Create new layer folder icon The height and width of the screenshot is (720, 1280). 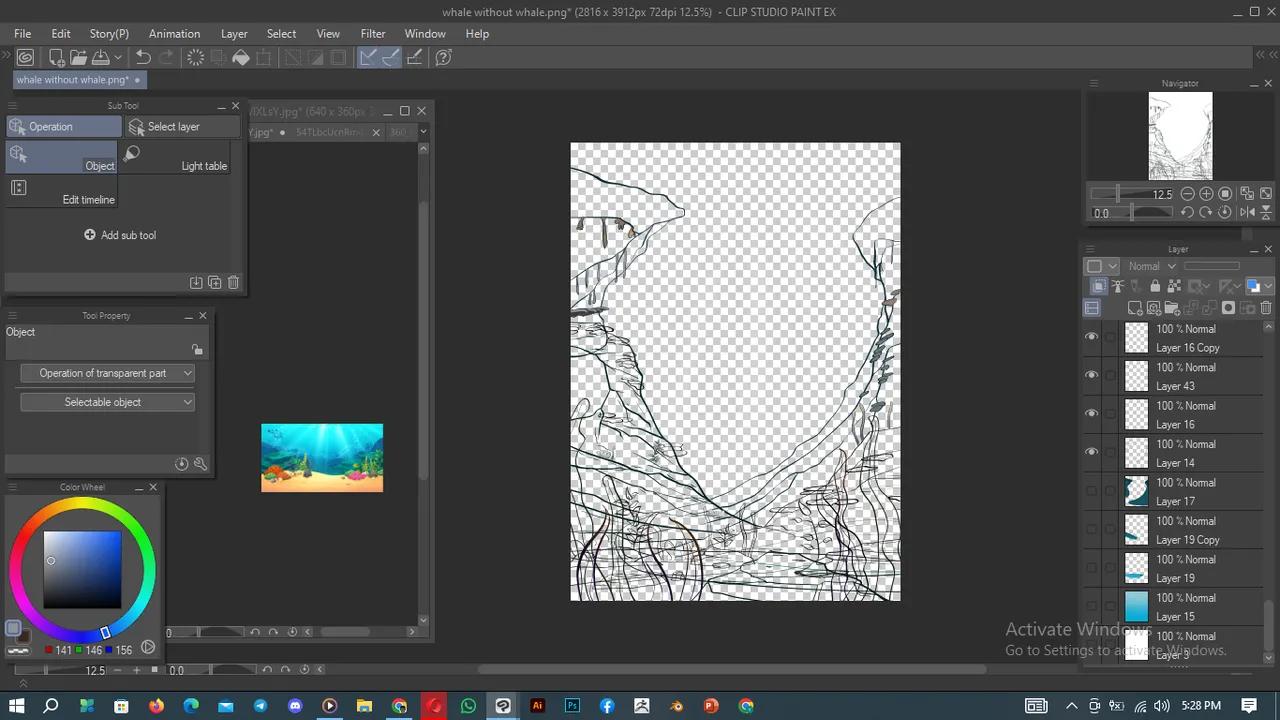pos(1172,308)
